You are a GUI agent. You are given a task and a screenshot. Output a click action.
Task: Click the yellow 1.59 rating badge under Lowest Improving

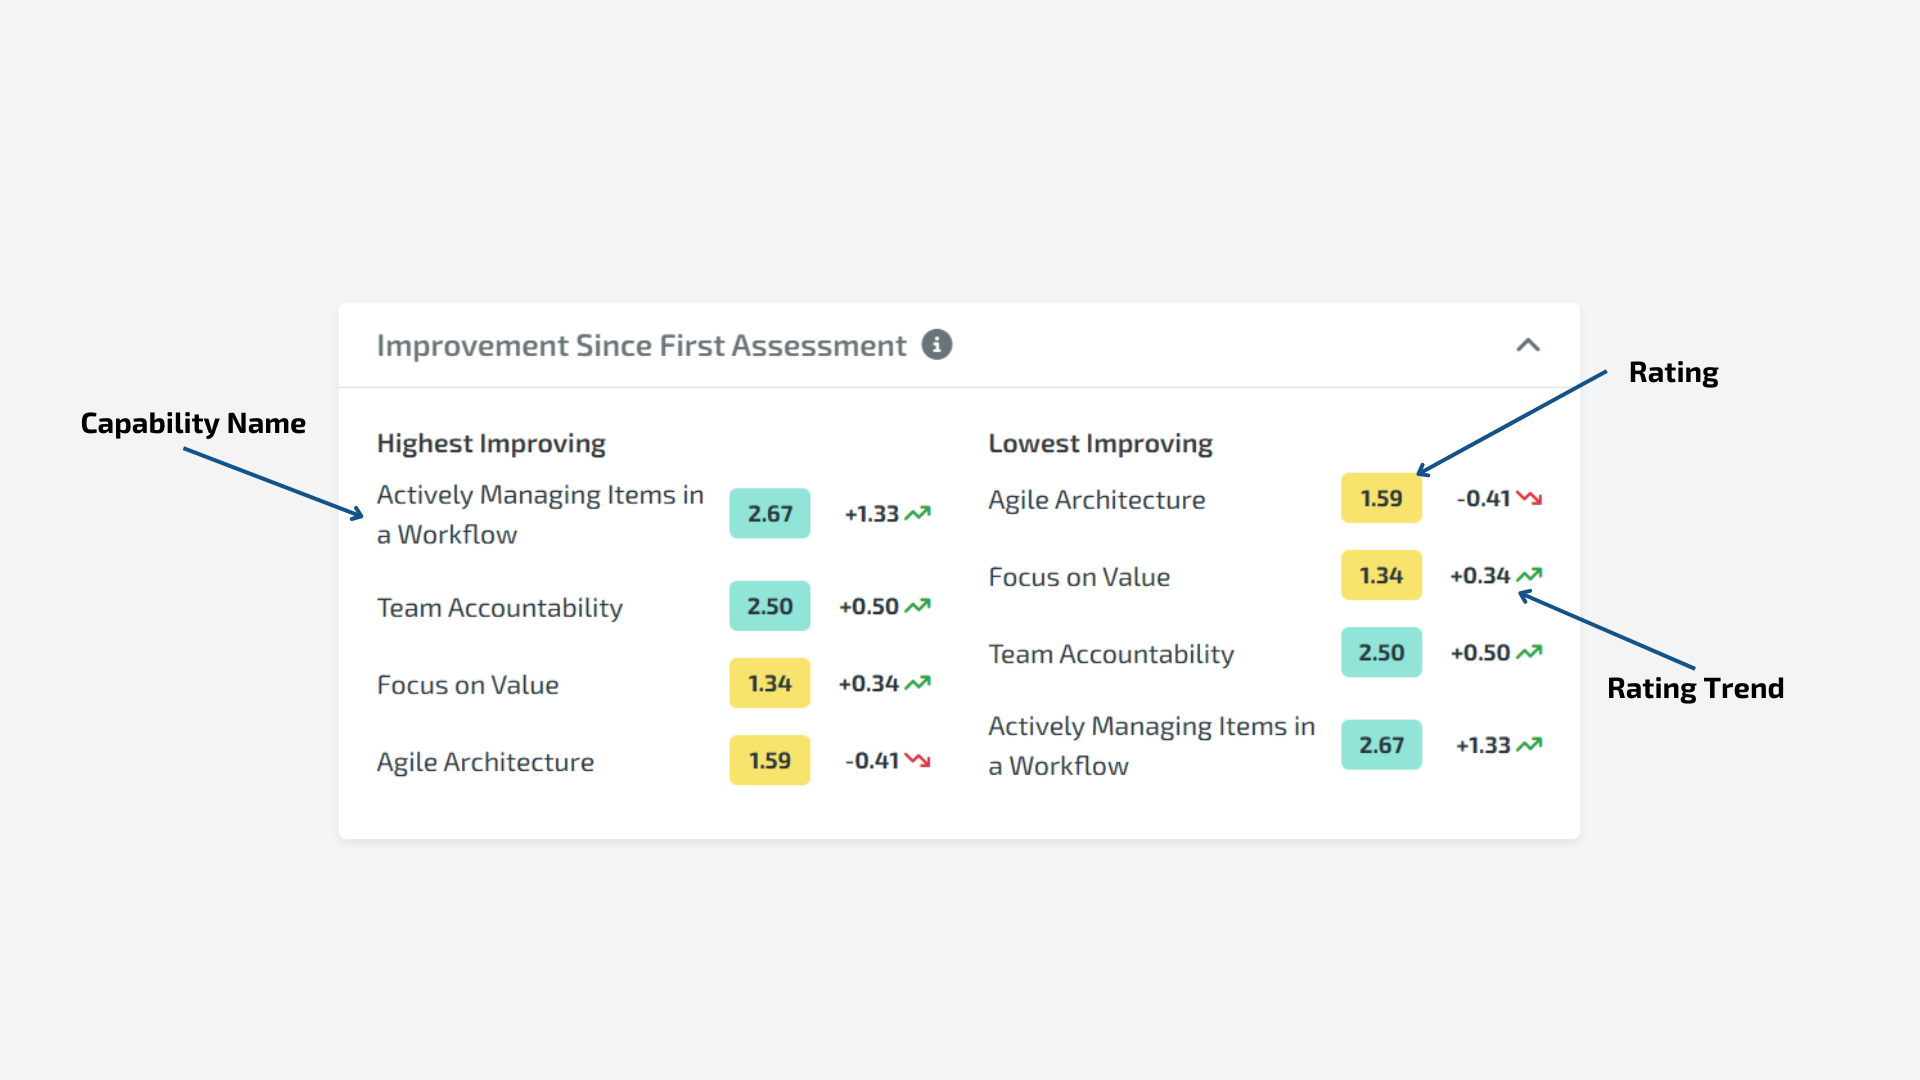pos(1381,498)
